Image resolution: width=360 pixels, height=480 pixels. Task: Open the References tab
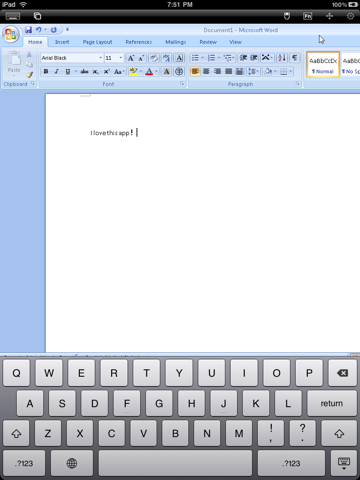click(x=139, y=42)
